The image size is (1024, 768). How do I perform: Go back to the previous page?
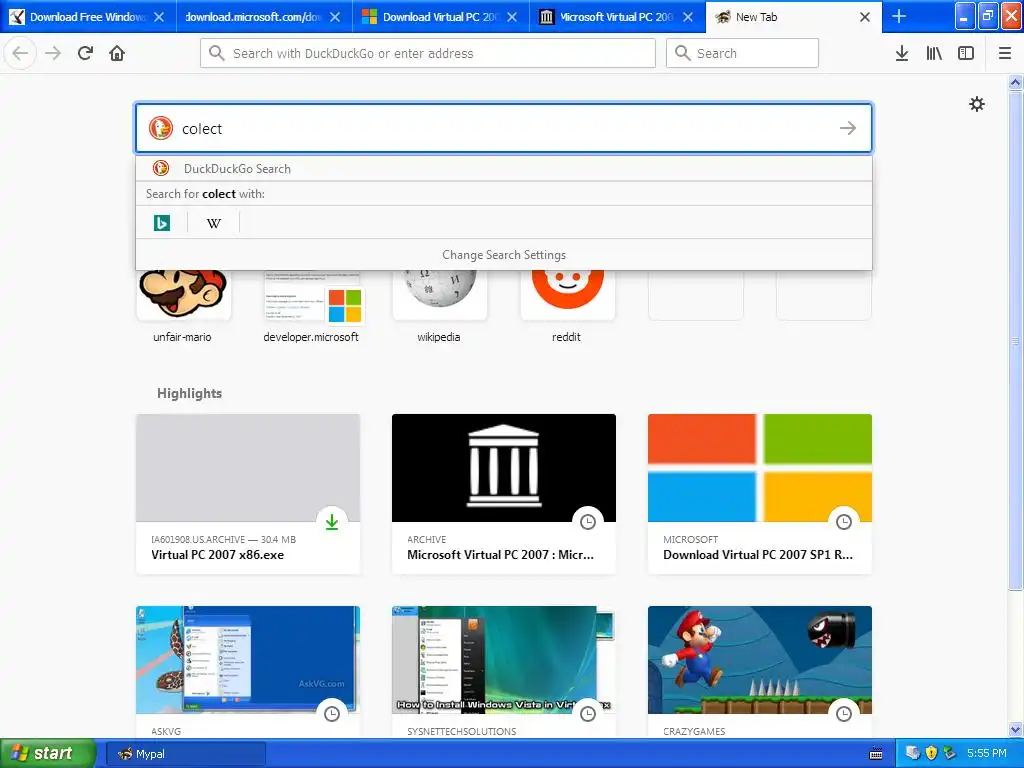coord(20,53)
